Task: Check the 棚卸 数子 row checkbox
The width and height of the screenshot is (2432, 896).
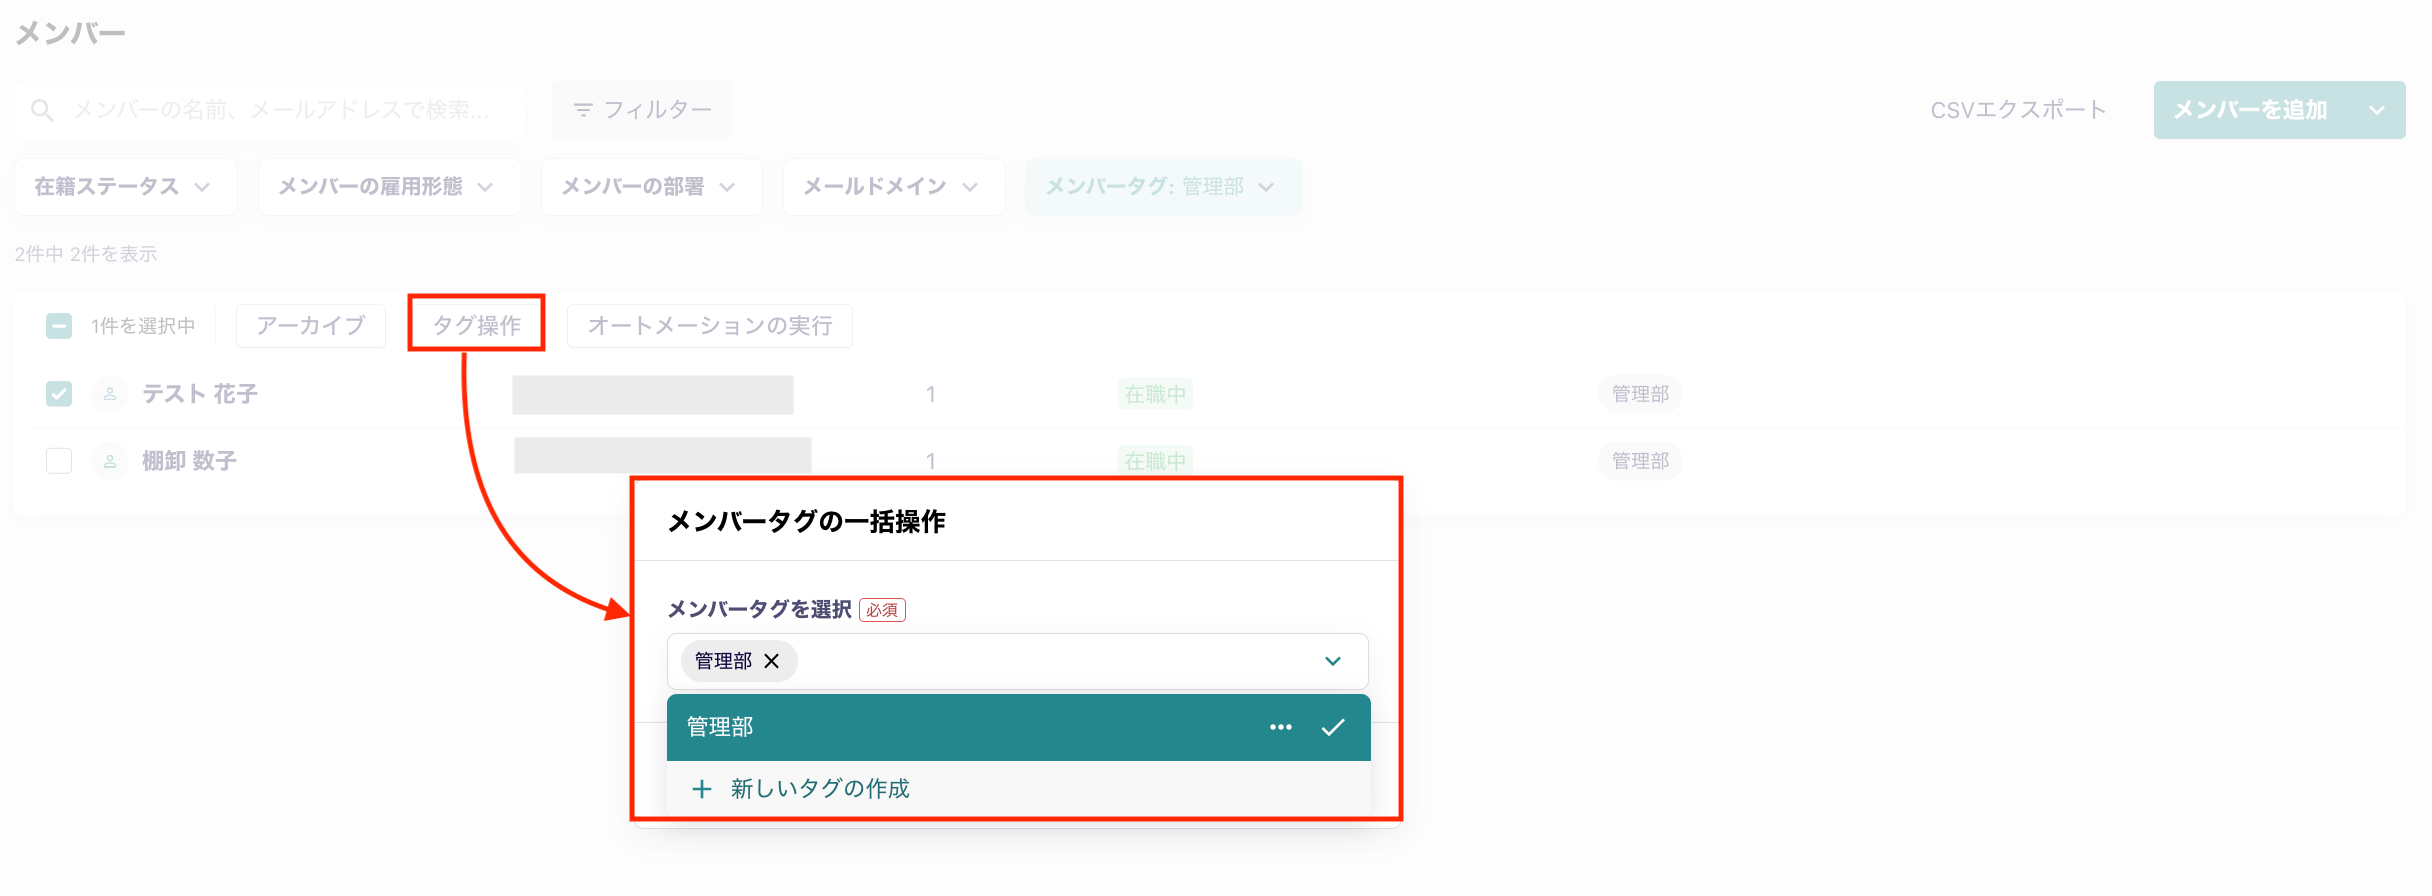Action: pos(59,461)
